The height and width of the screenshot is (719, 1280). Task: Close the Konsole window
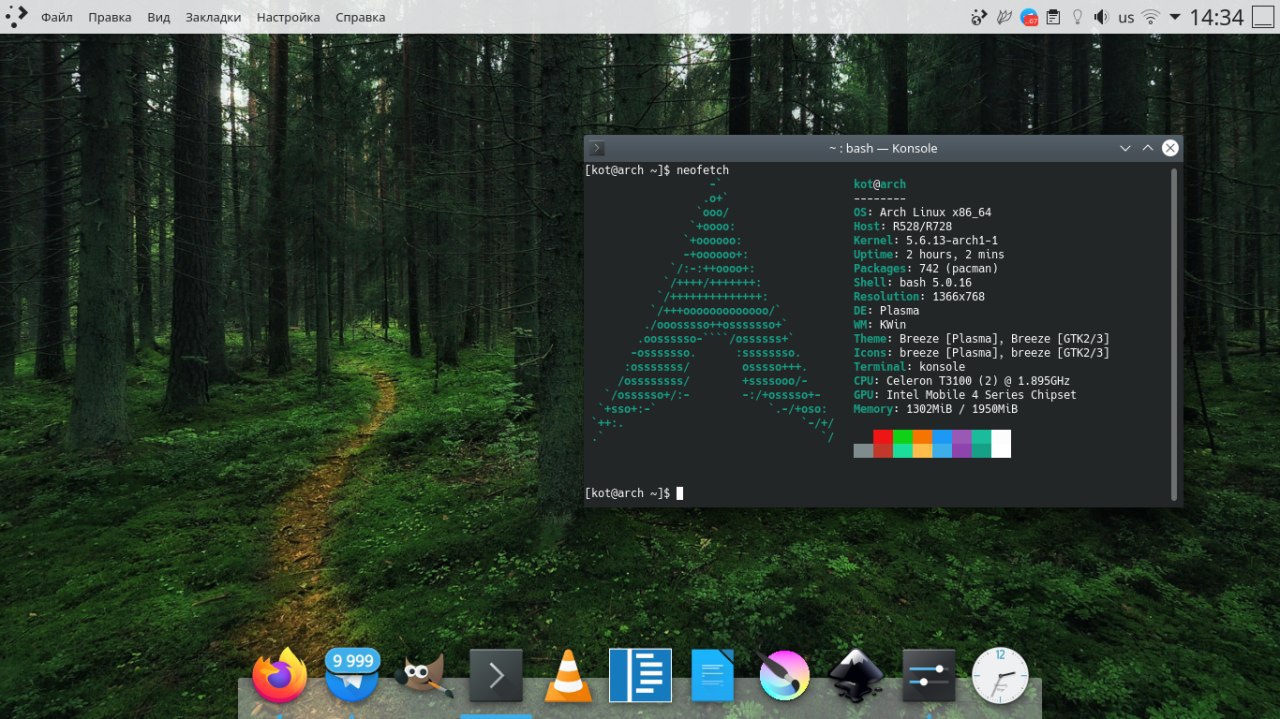(1170, 148)
